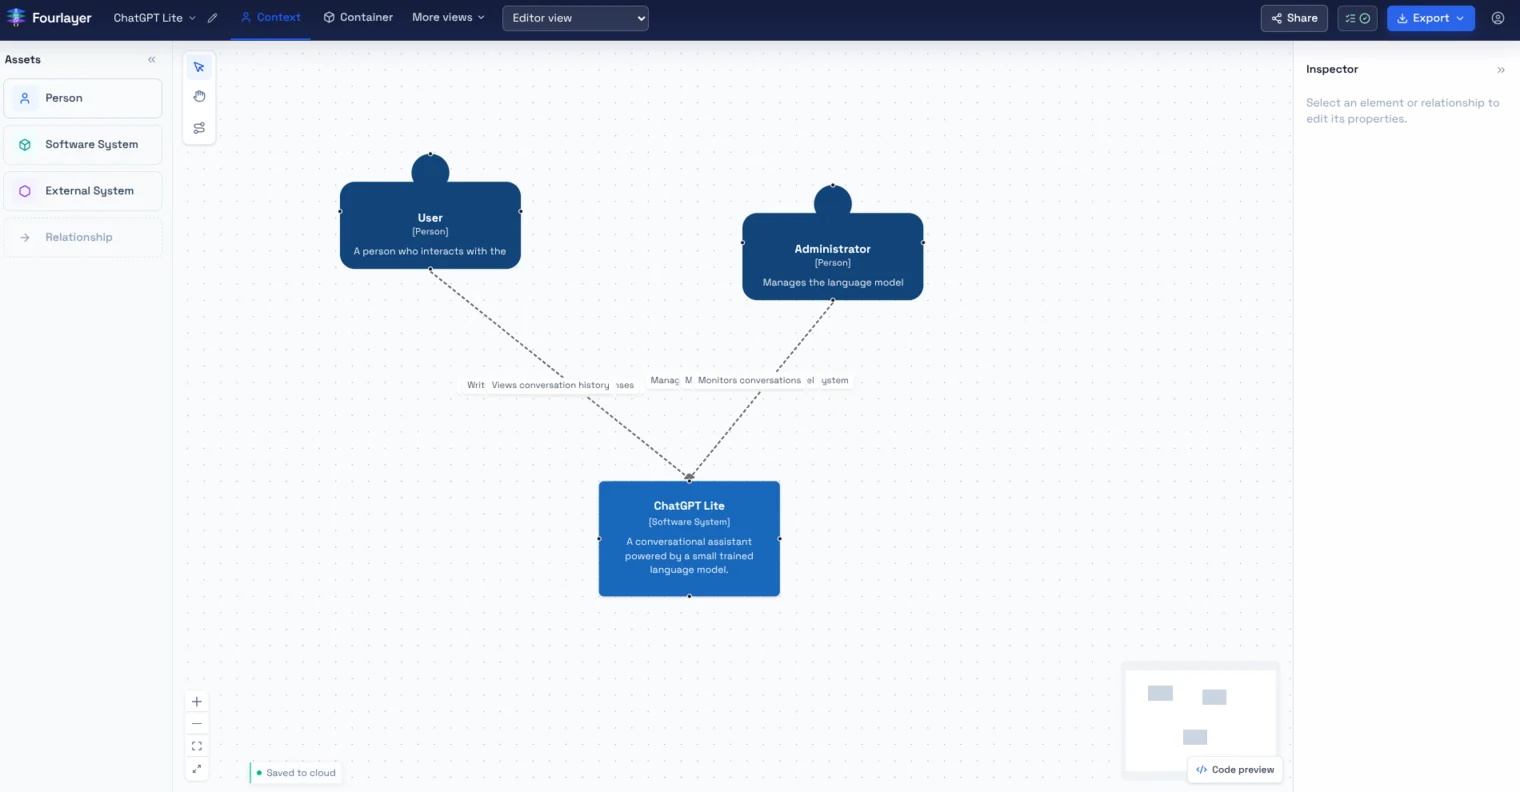Image resolution: width=1520 pixels, height=792 pixels.
Task: Click the fit-to-view frame icon
Action: click(197, 746)
